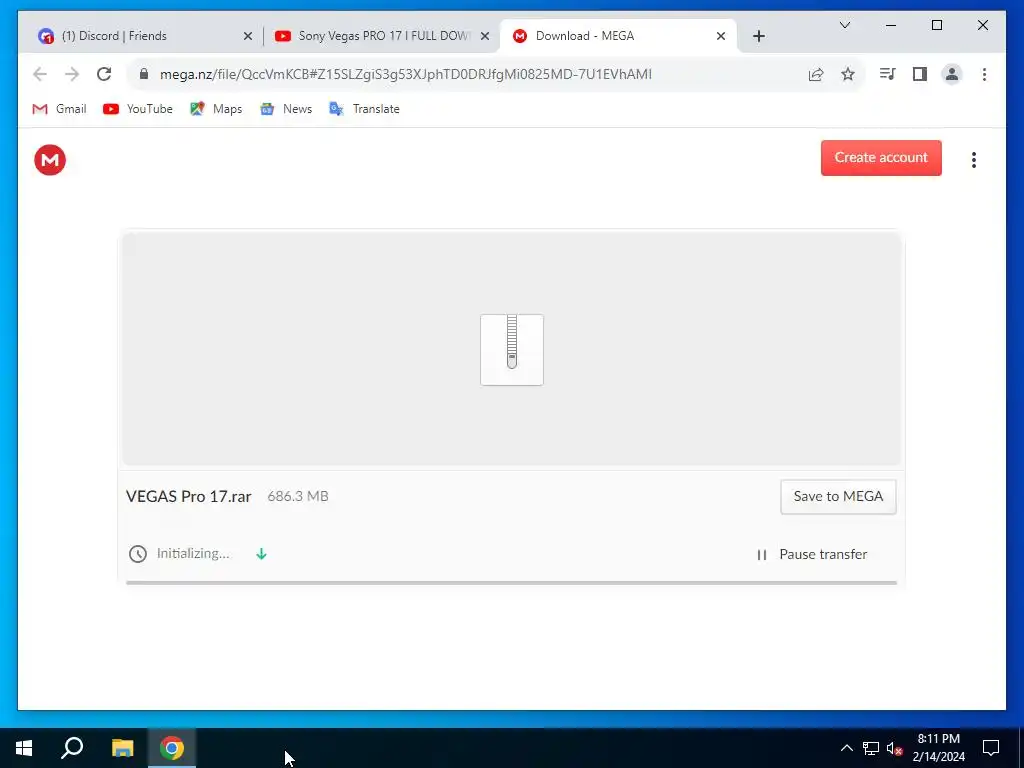Open muted volume tray icon

[x=894, y=748]
